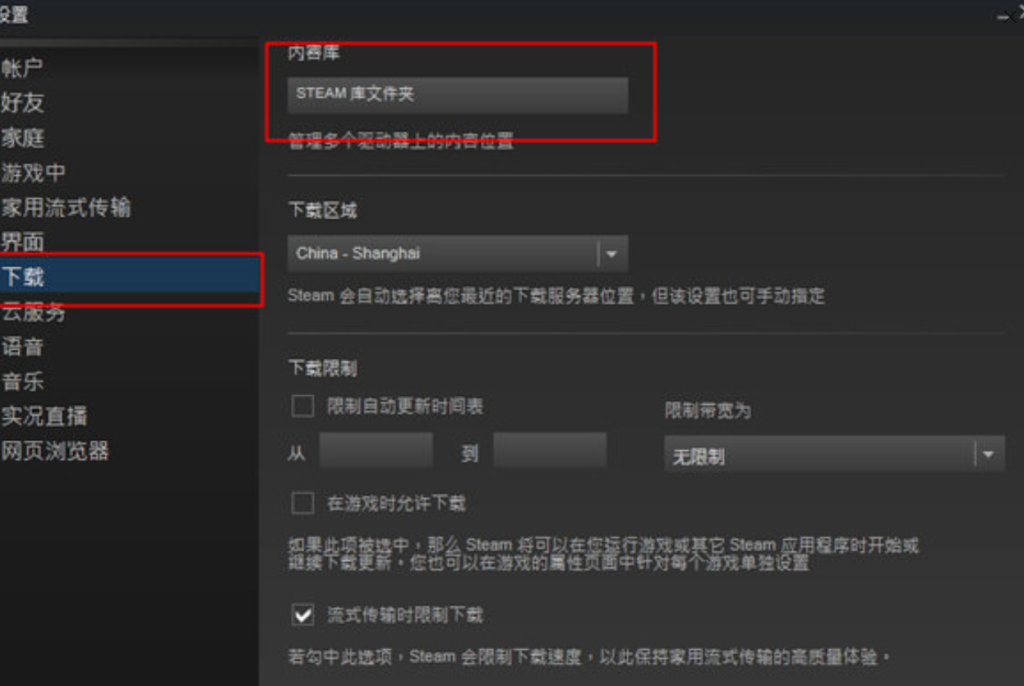Check 在游戏时允许下载 option
The height and width of the screenshot is (686, 1024).
pyautogui.click(x=302, y=503)
